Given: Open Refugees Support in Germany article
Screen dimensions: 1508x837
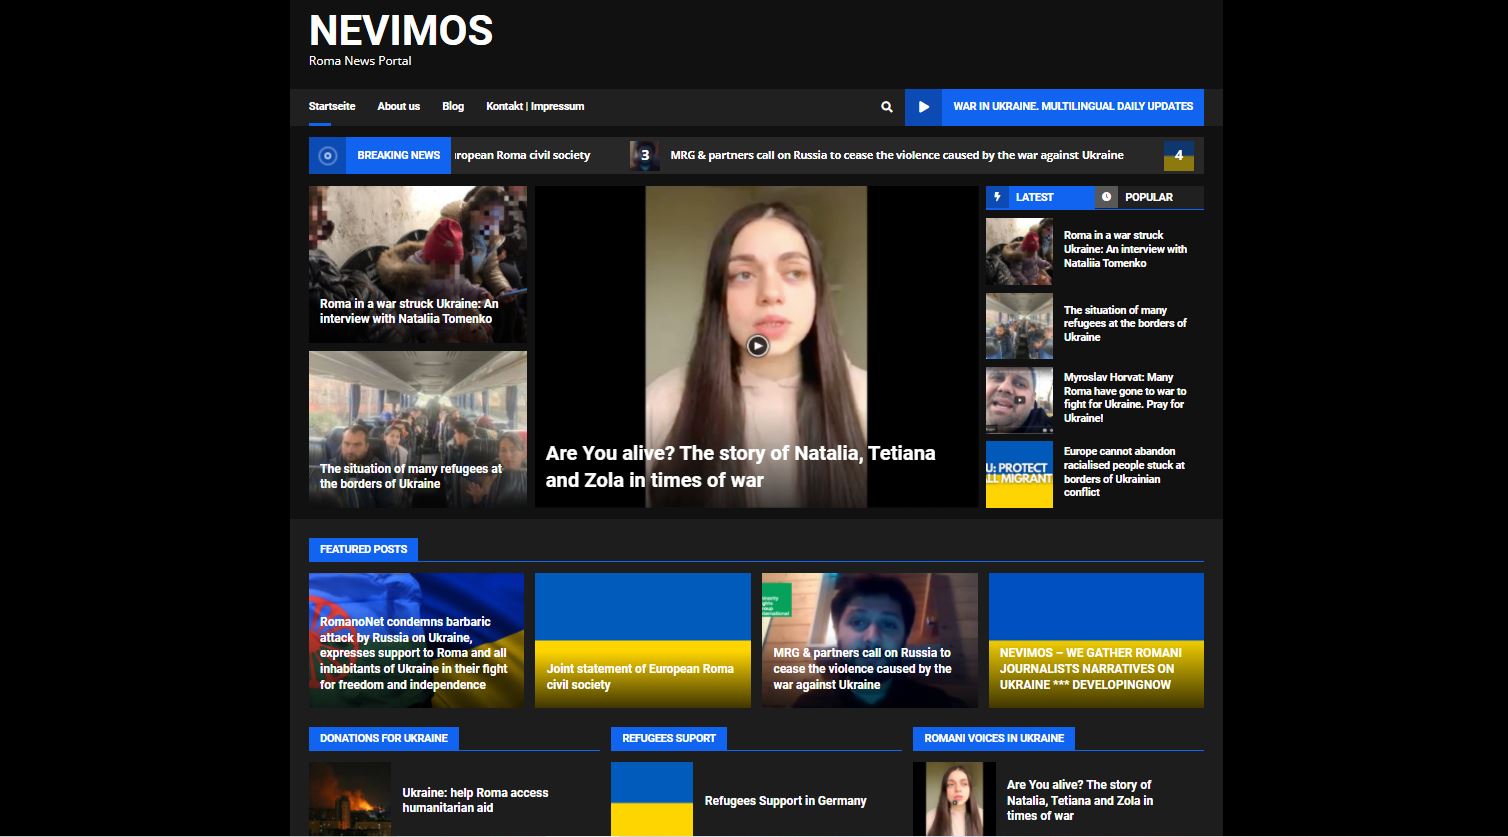Looking at the screenshot, I should [x=785, y=801].
